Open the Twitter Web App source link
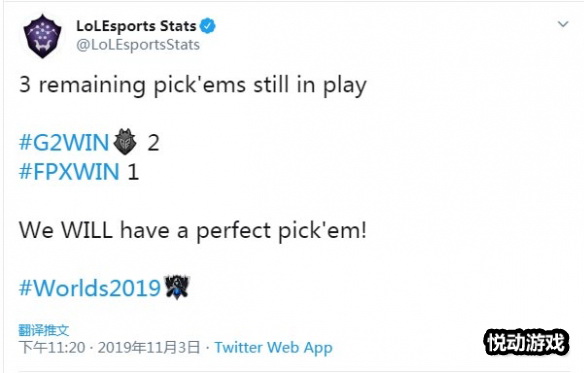Viewport: 584px width, 373px height. coord(273,347)
